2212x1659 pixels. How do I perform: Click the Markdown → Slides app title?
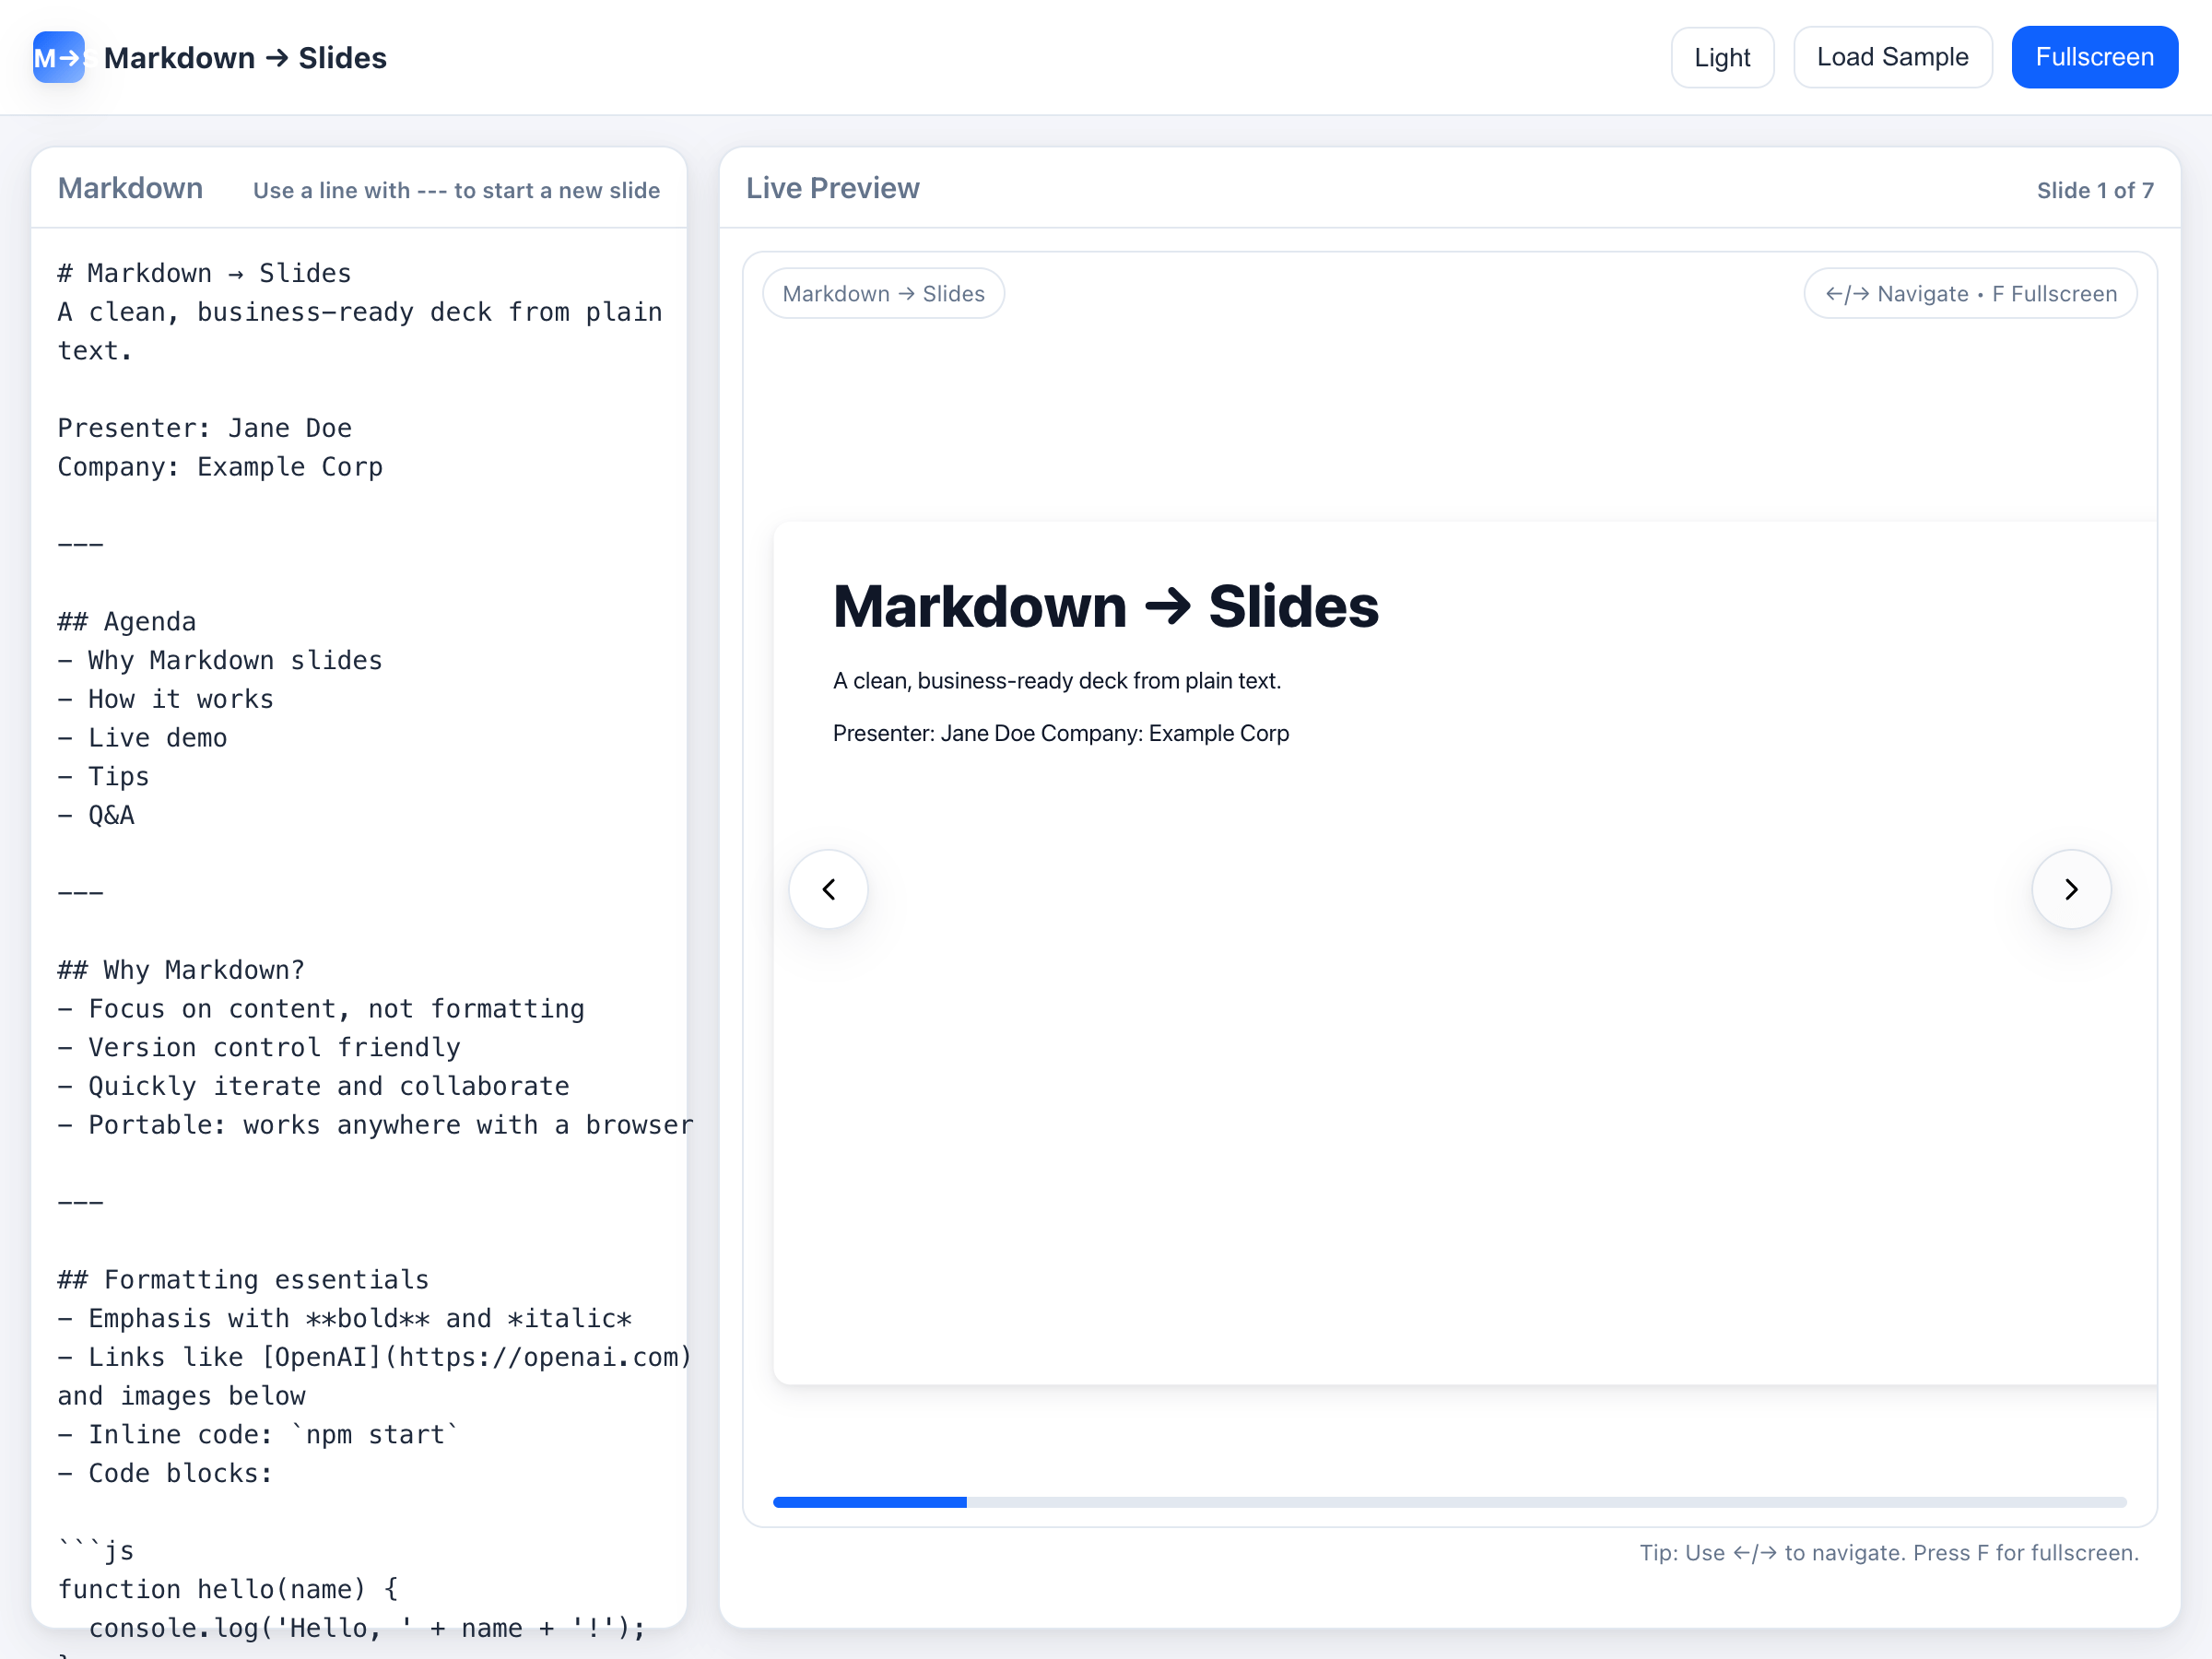[x=245, y=58]
